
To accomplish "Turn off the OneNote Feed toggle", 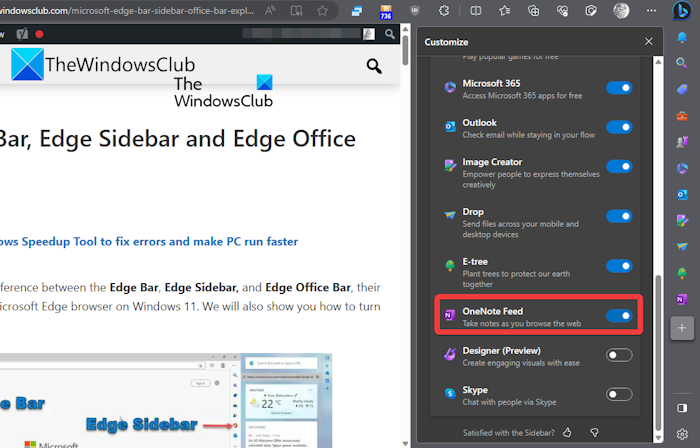I will pyautogui.click(x=619, y=316).
